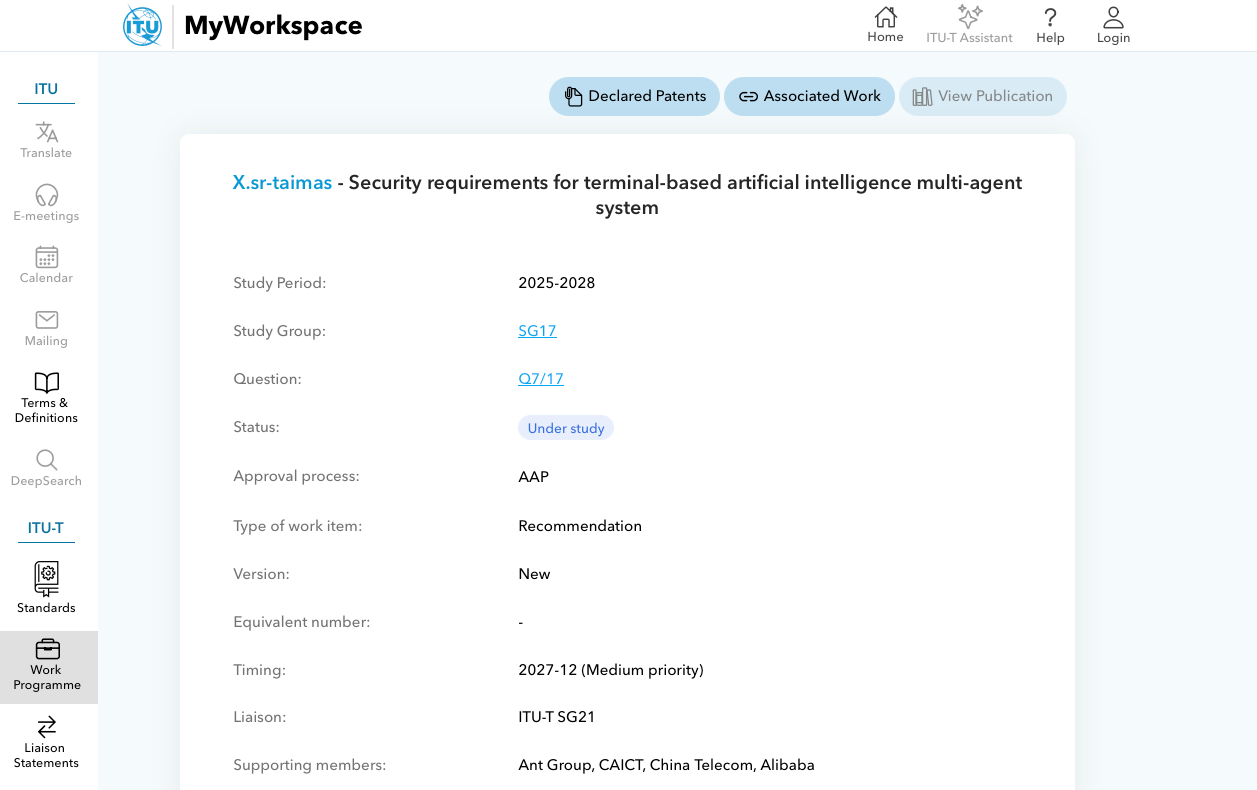Open E-meetings headphones icon
1257x790 pixels.
46,195
